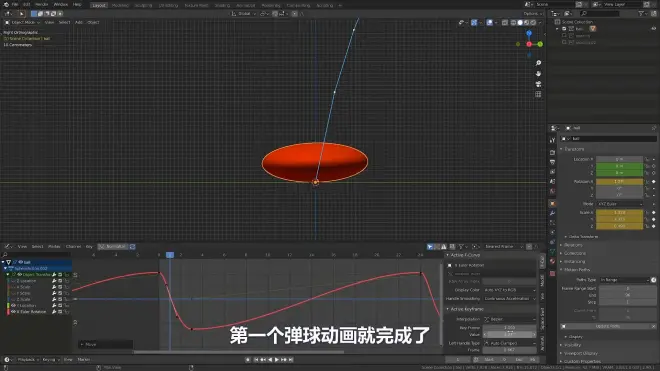Viewport: 660px width, 371px height.
Task: Click the Blender logo menu icon
Action: (x=6, y=4)
